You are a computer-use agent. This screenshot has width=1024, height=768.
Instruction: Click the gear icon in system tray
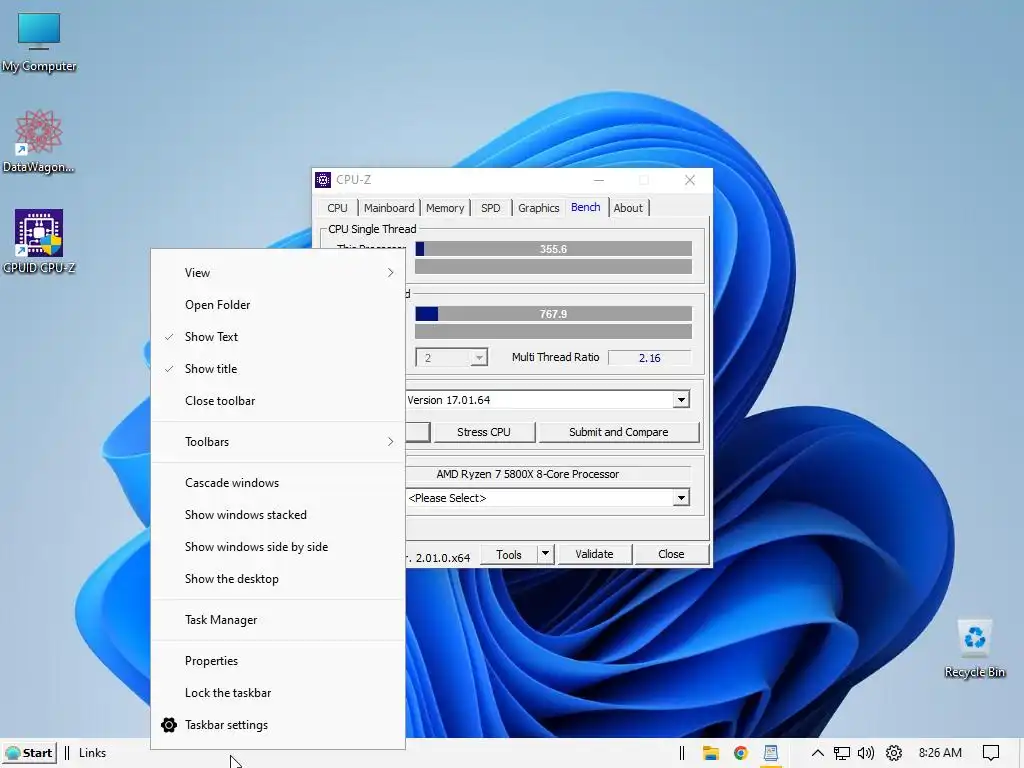pos(893,753)
